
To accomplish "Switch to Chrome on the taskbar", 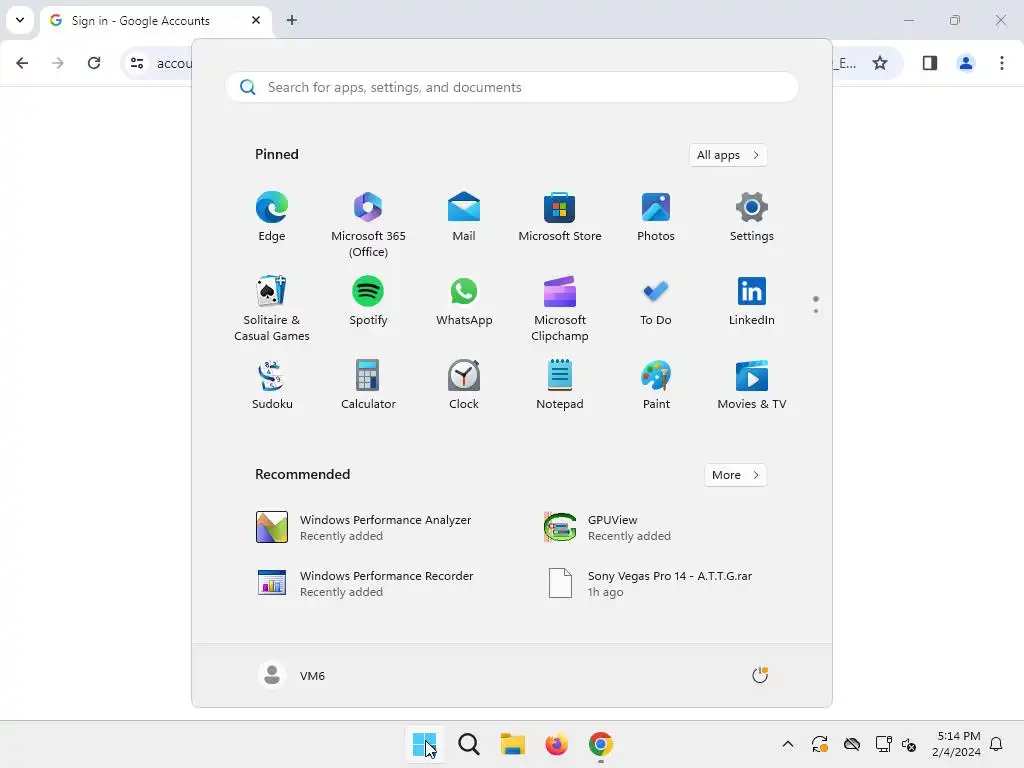I will [x=601, y=744].
